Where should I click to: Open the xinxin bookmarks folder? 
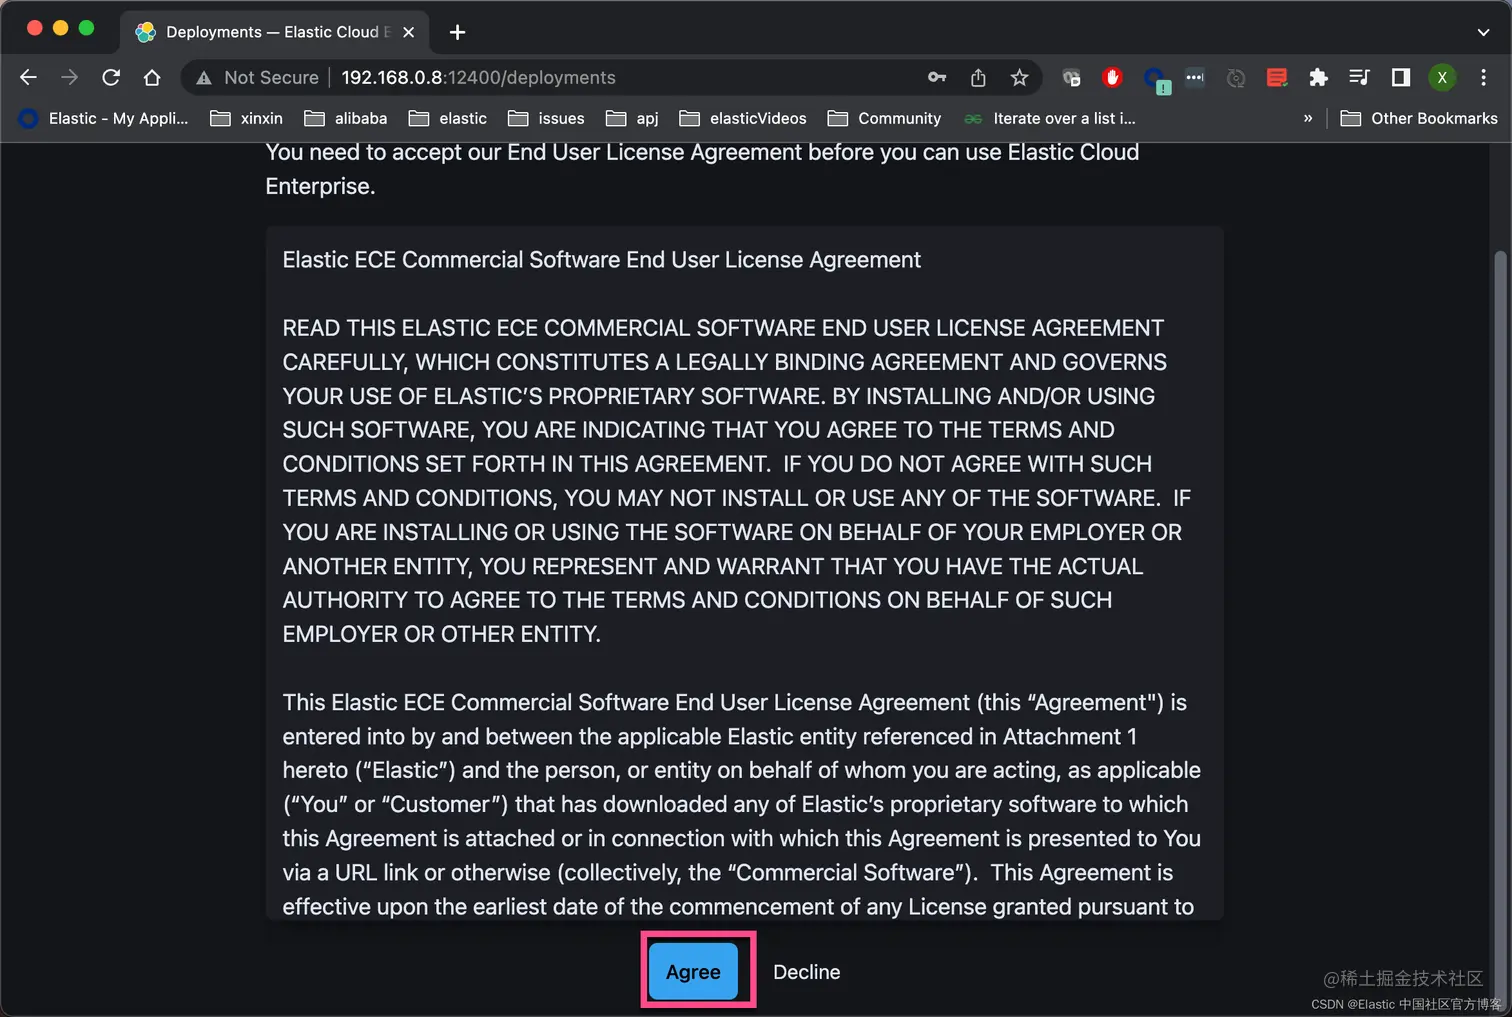point(246,118)
